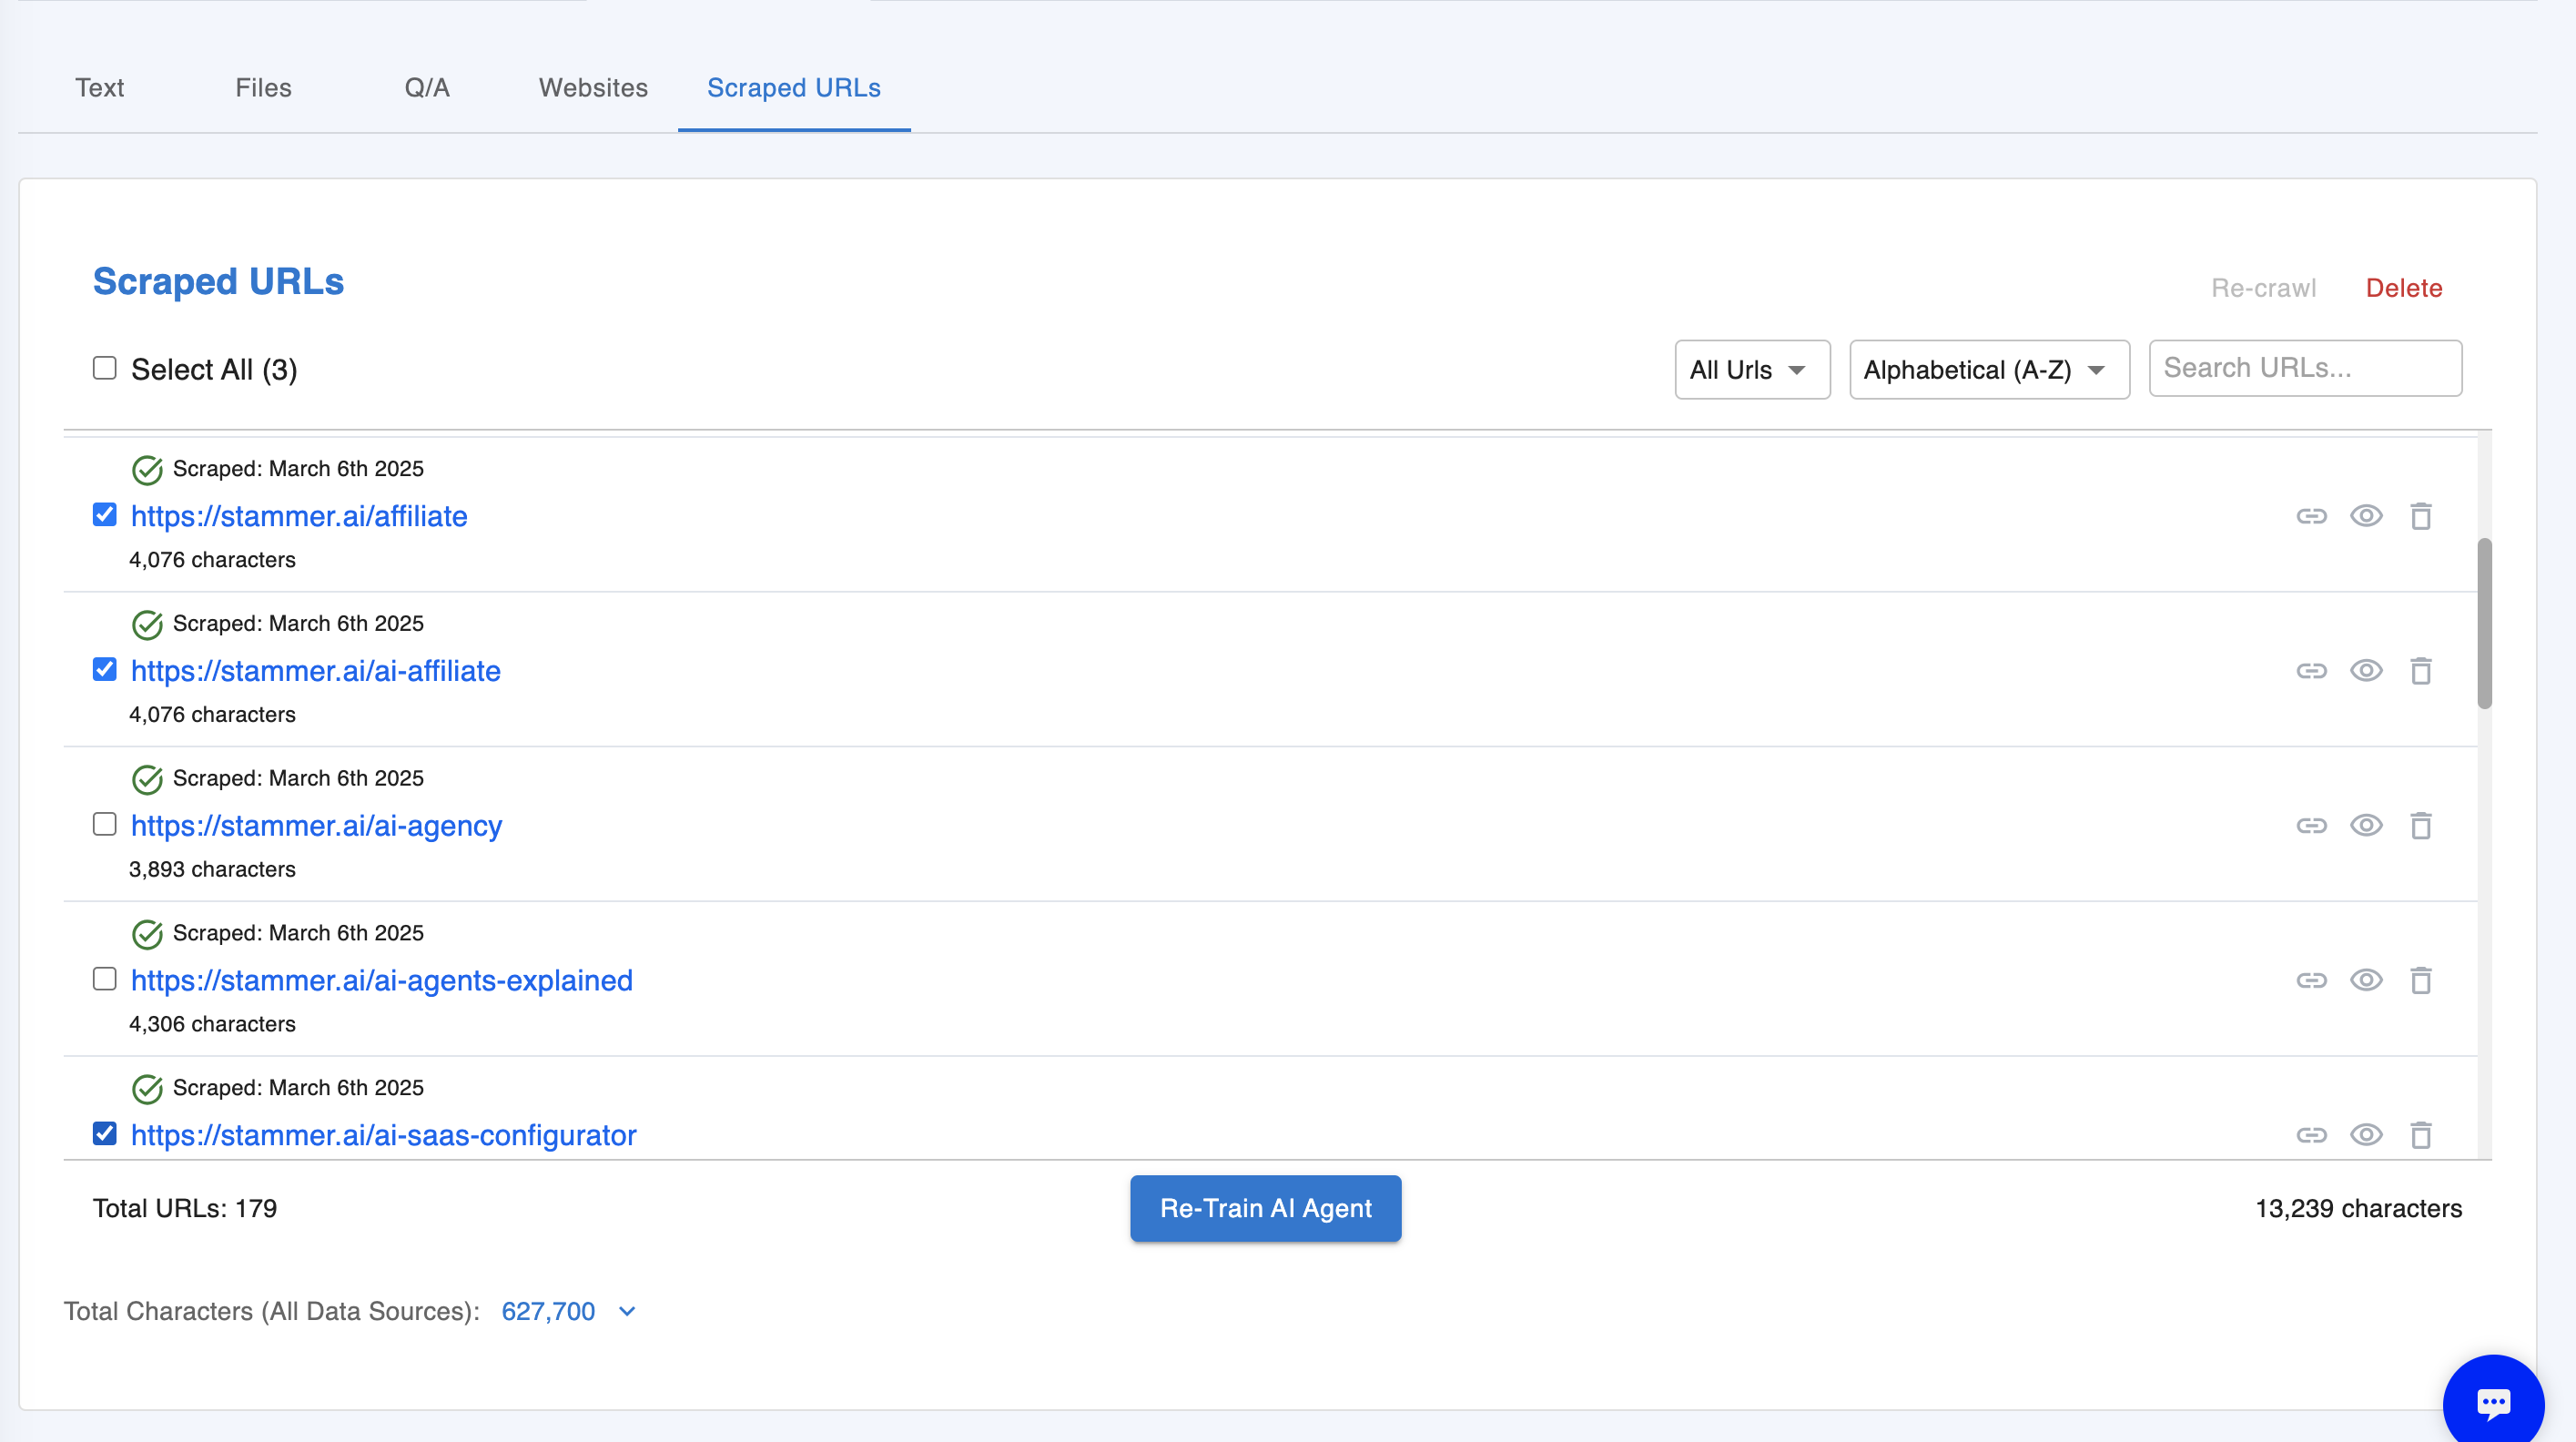Remove ai-agency URL with trash icon
This screenshot has height=1442, width=2576.
click(x=2421, y=826)
